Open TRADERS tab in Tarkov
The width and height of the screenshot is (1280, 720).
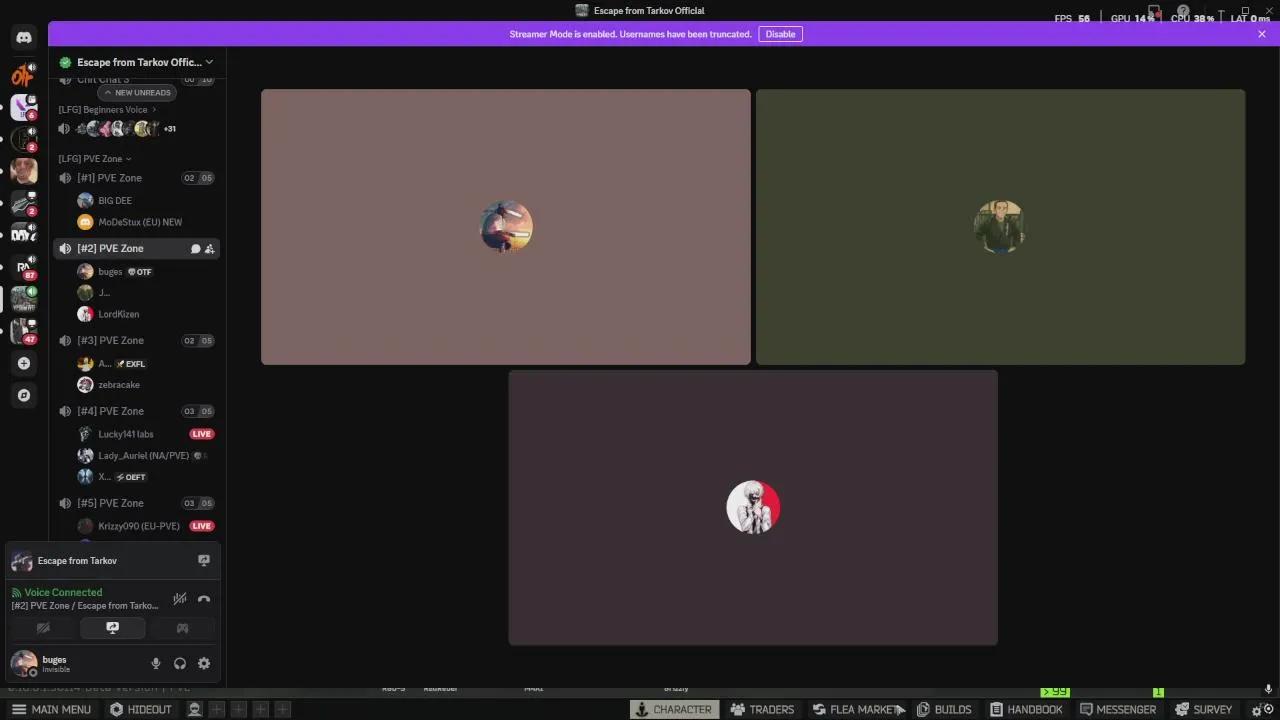click(762, 709)
